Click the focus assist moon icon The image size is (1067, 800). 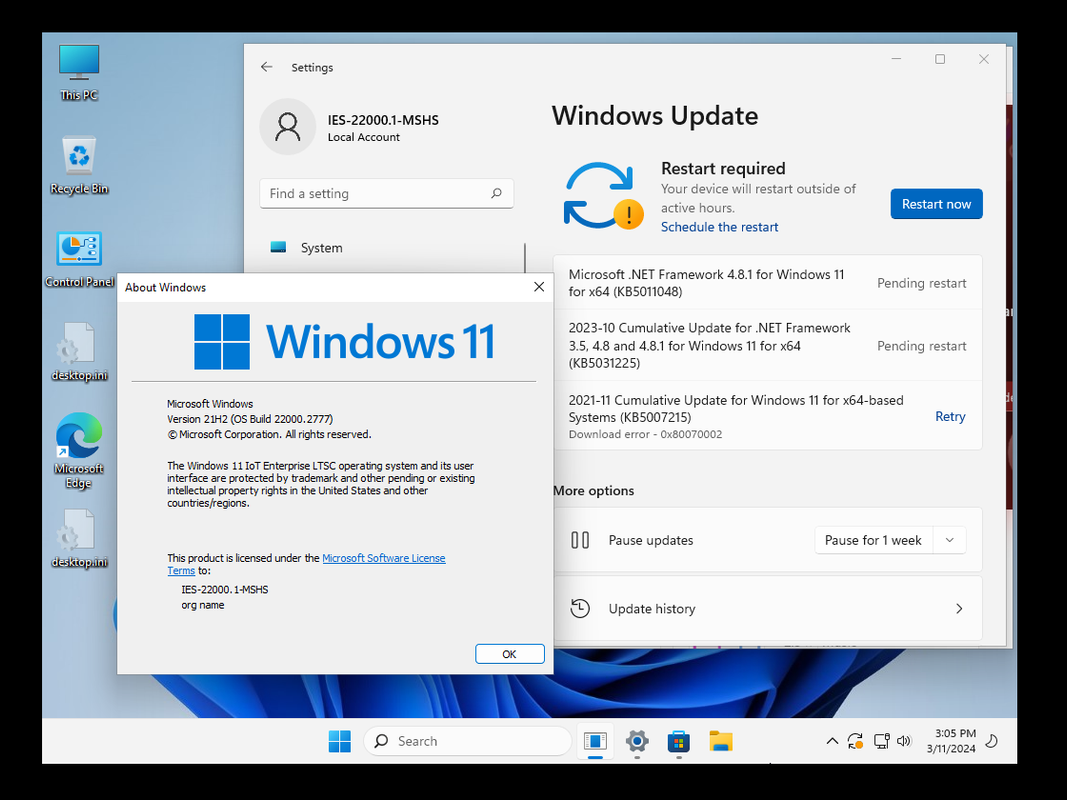(x=992, y=741)
